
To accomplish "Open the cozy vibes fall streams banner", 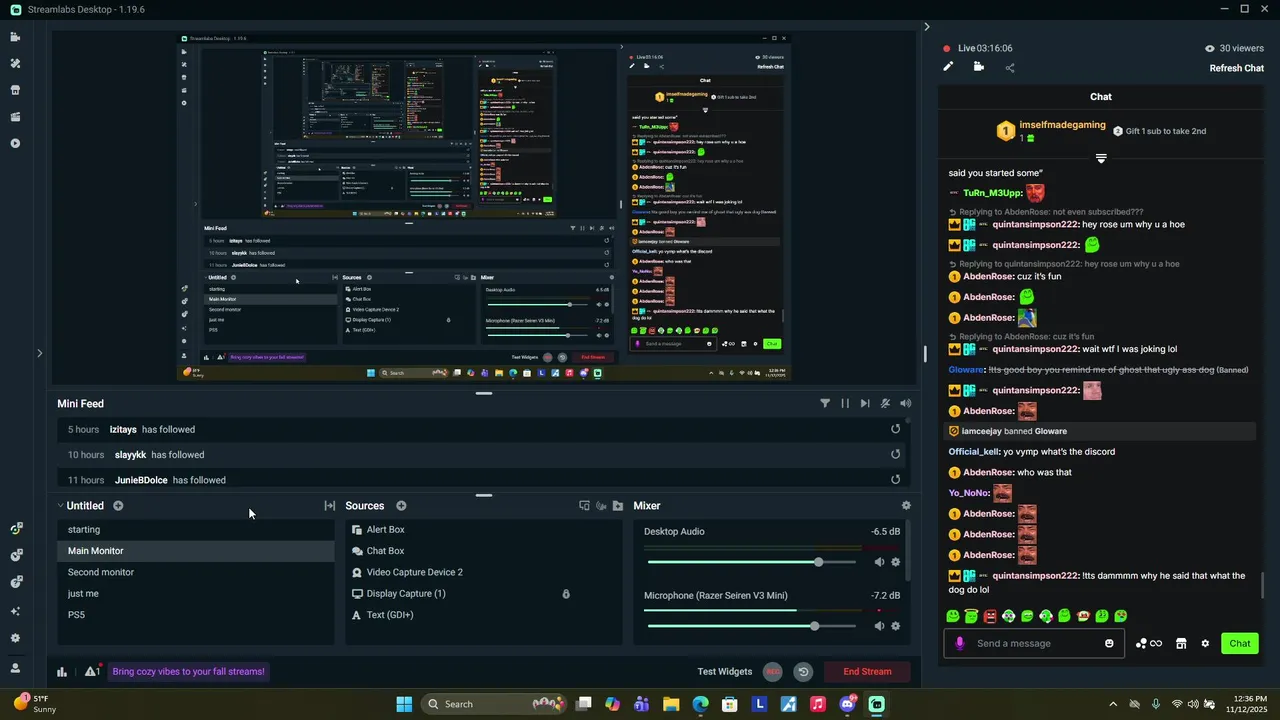I will (189, 672).
